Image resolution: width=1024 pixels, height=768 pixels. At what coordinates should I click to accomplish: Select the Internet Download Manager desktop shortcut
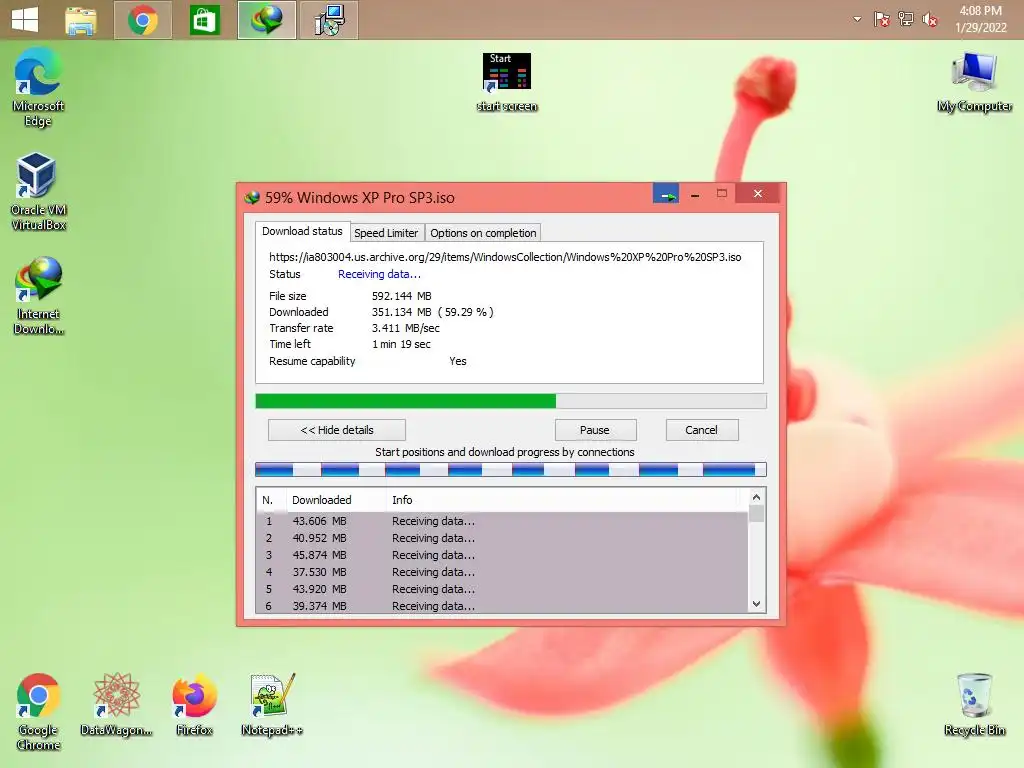pos(38,296)
